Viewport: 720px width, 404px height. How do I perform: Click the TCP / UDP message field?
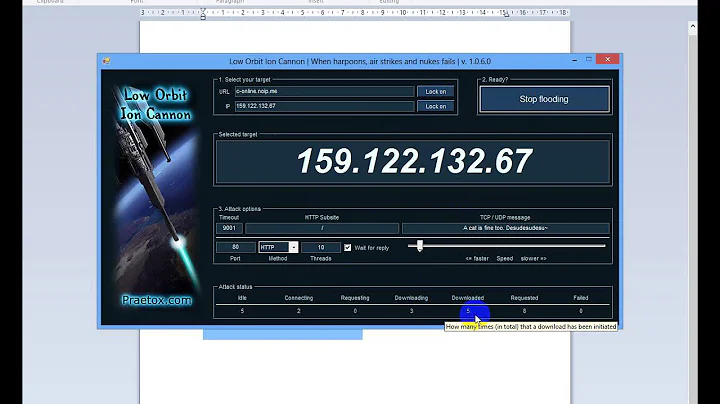pos(506,228)
